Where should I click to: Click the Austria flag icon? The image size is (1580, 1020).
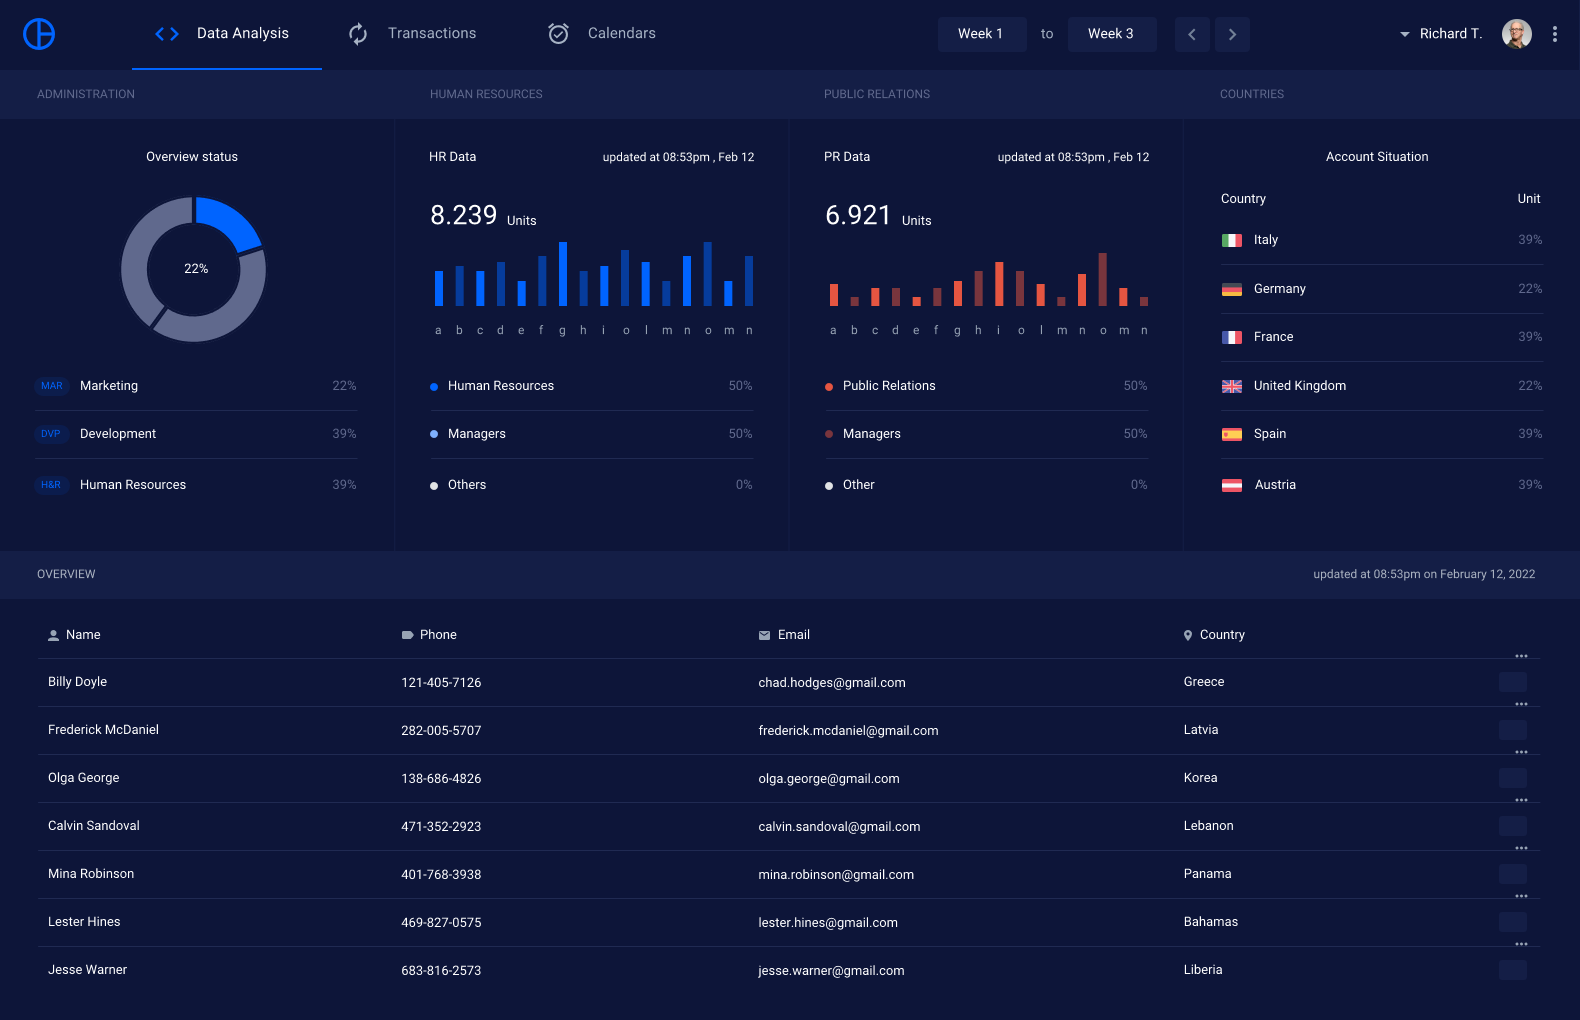pyautogui.click(x=1232, y=485)
